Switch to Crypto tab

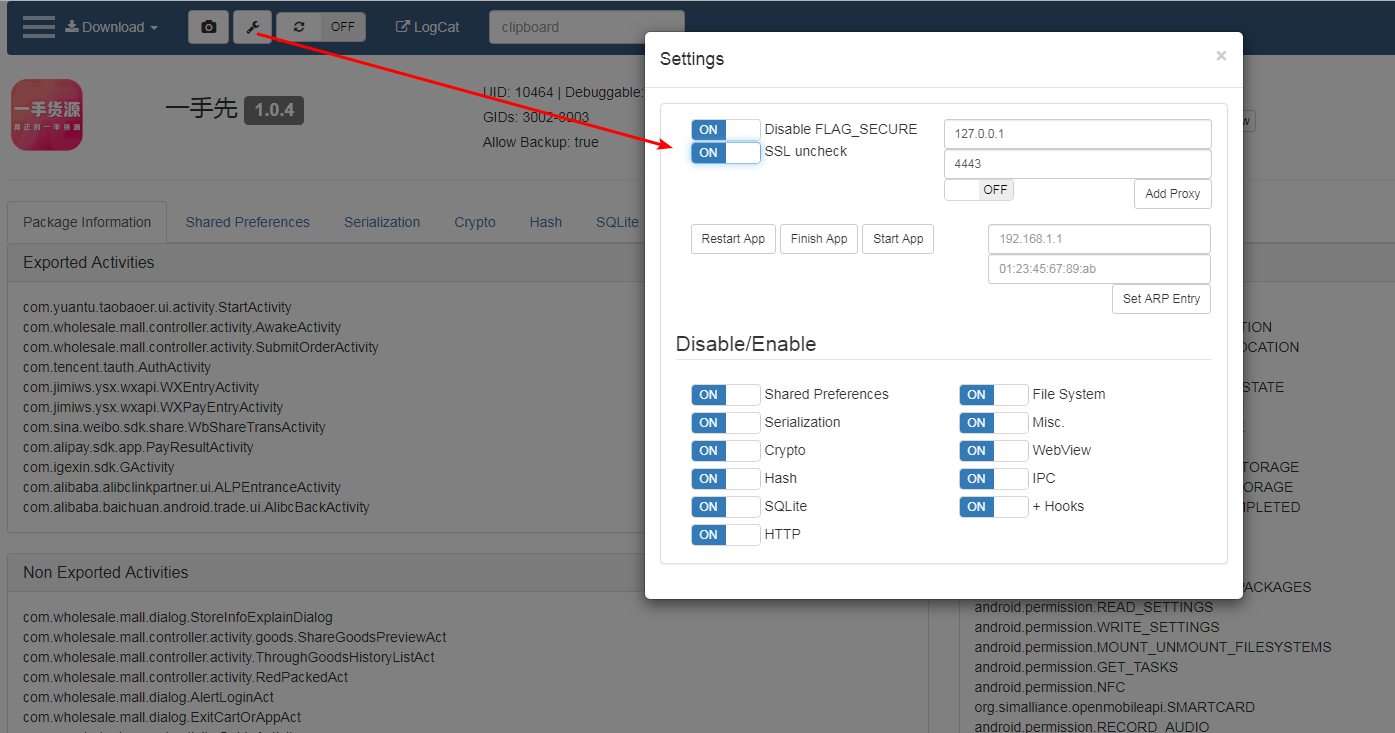(x=475, y=222)
